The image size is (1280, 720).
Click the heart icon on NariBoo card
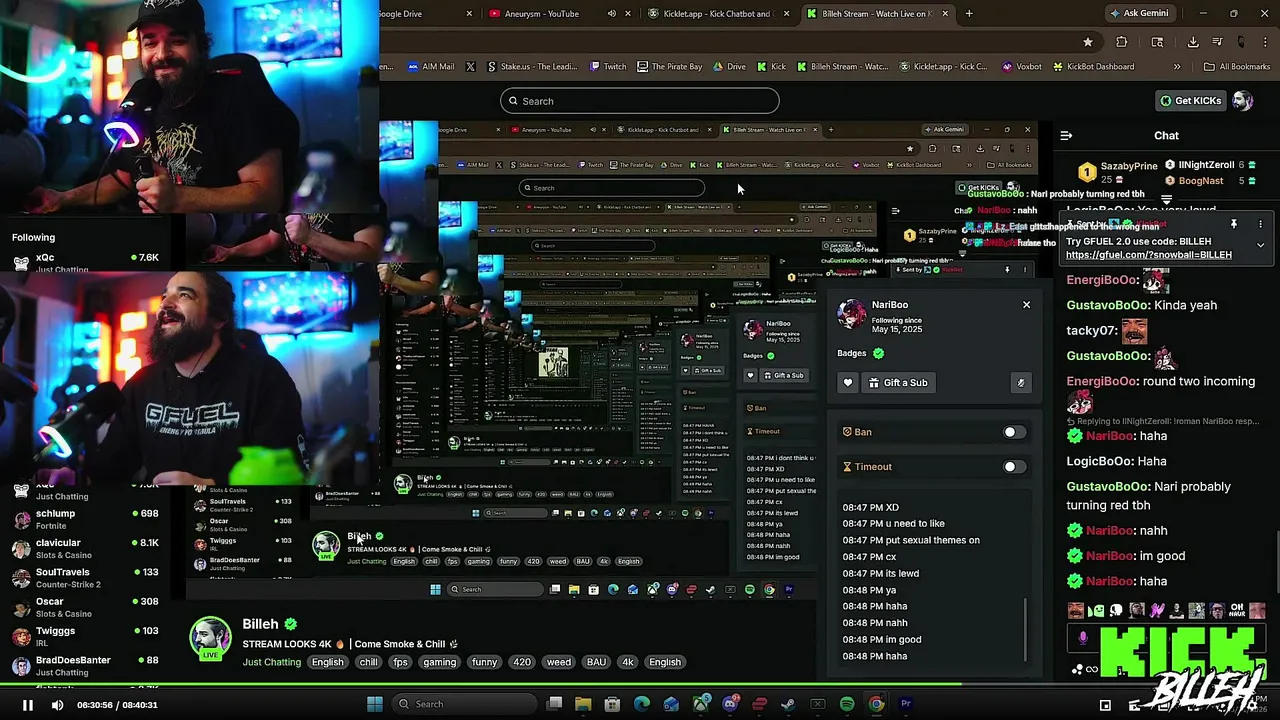(848, 383)
